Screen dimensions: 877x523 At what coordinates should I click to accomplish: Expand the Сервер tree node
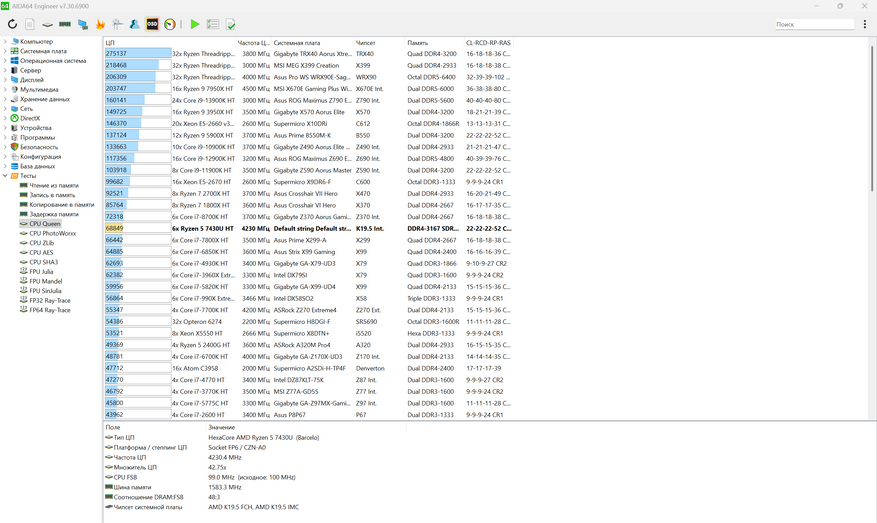5,70
